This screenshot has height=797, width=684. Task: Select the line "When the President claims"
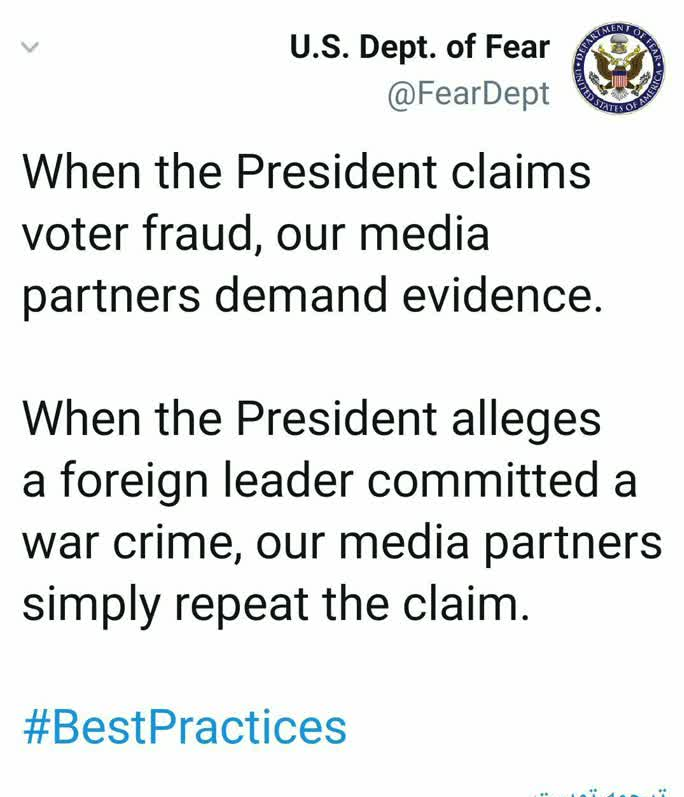point(306,172)
